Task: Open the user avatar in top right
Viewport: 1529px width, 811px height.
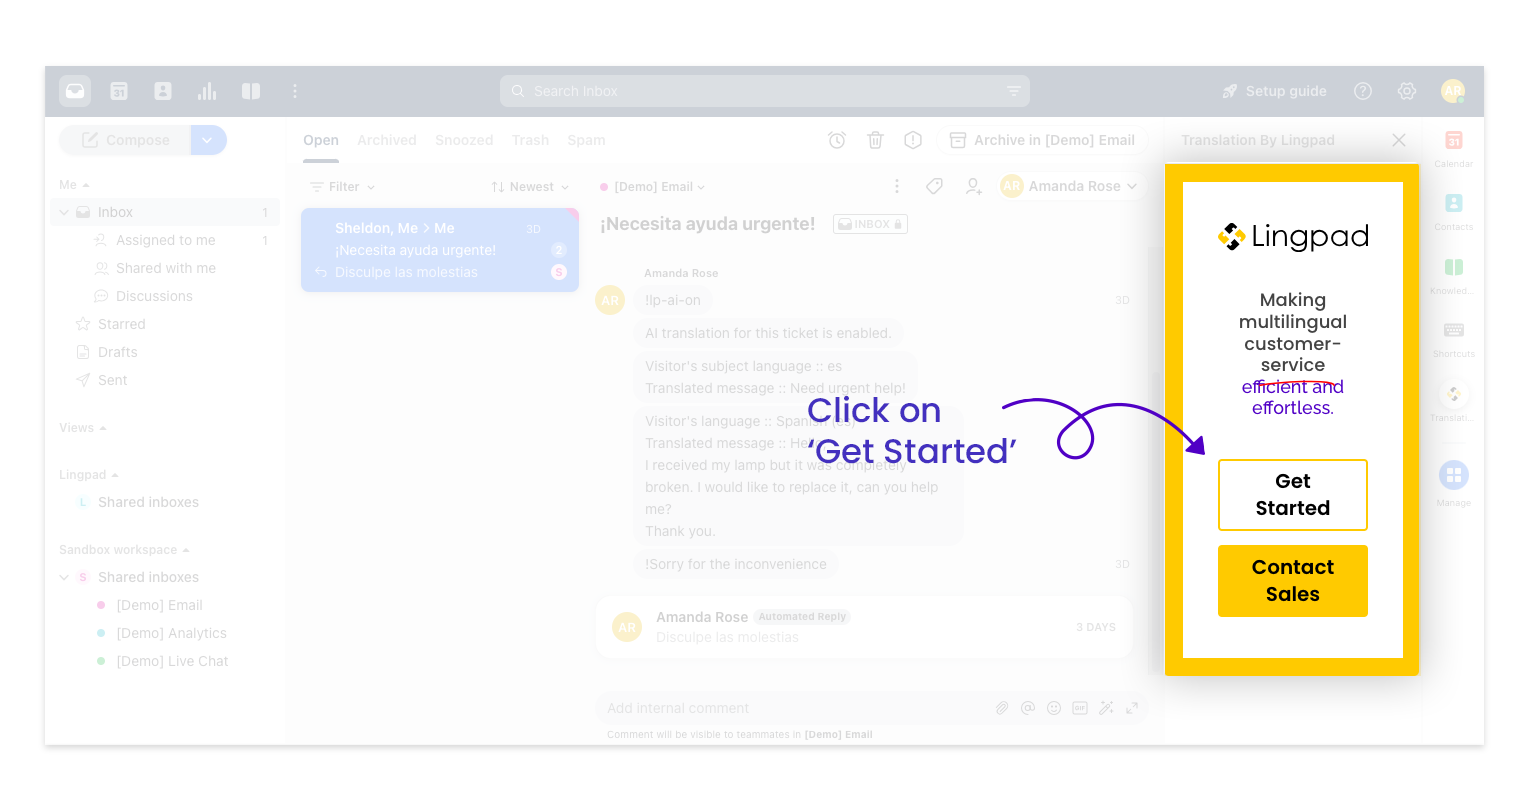Action: pos(1453,91)
